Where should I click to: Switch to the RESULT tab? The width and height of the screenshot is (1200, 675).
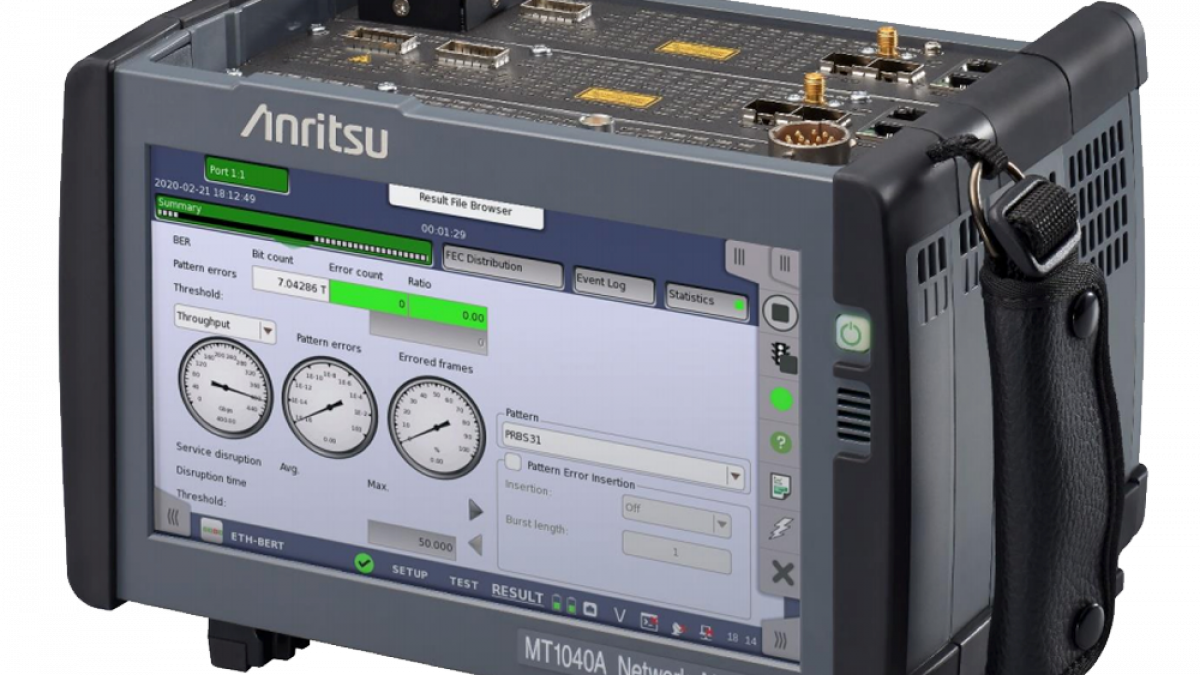pyautogui.click(x=517, y=593)
